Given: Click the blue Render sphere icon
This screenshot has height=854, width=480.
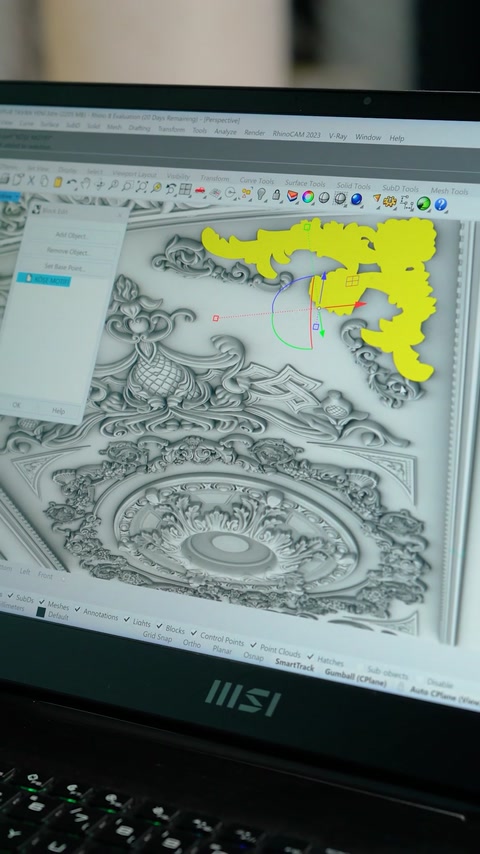Looking at the screenshot, I should [x=357, y=199].
